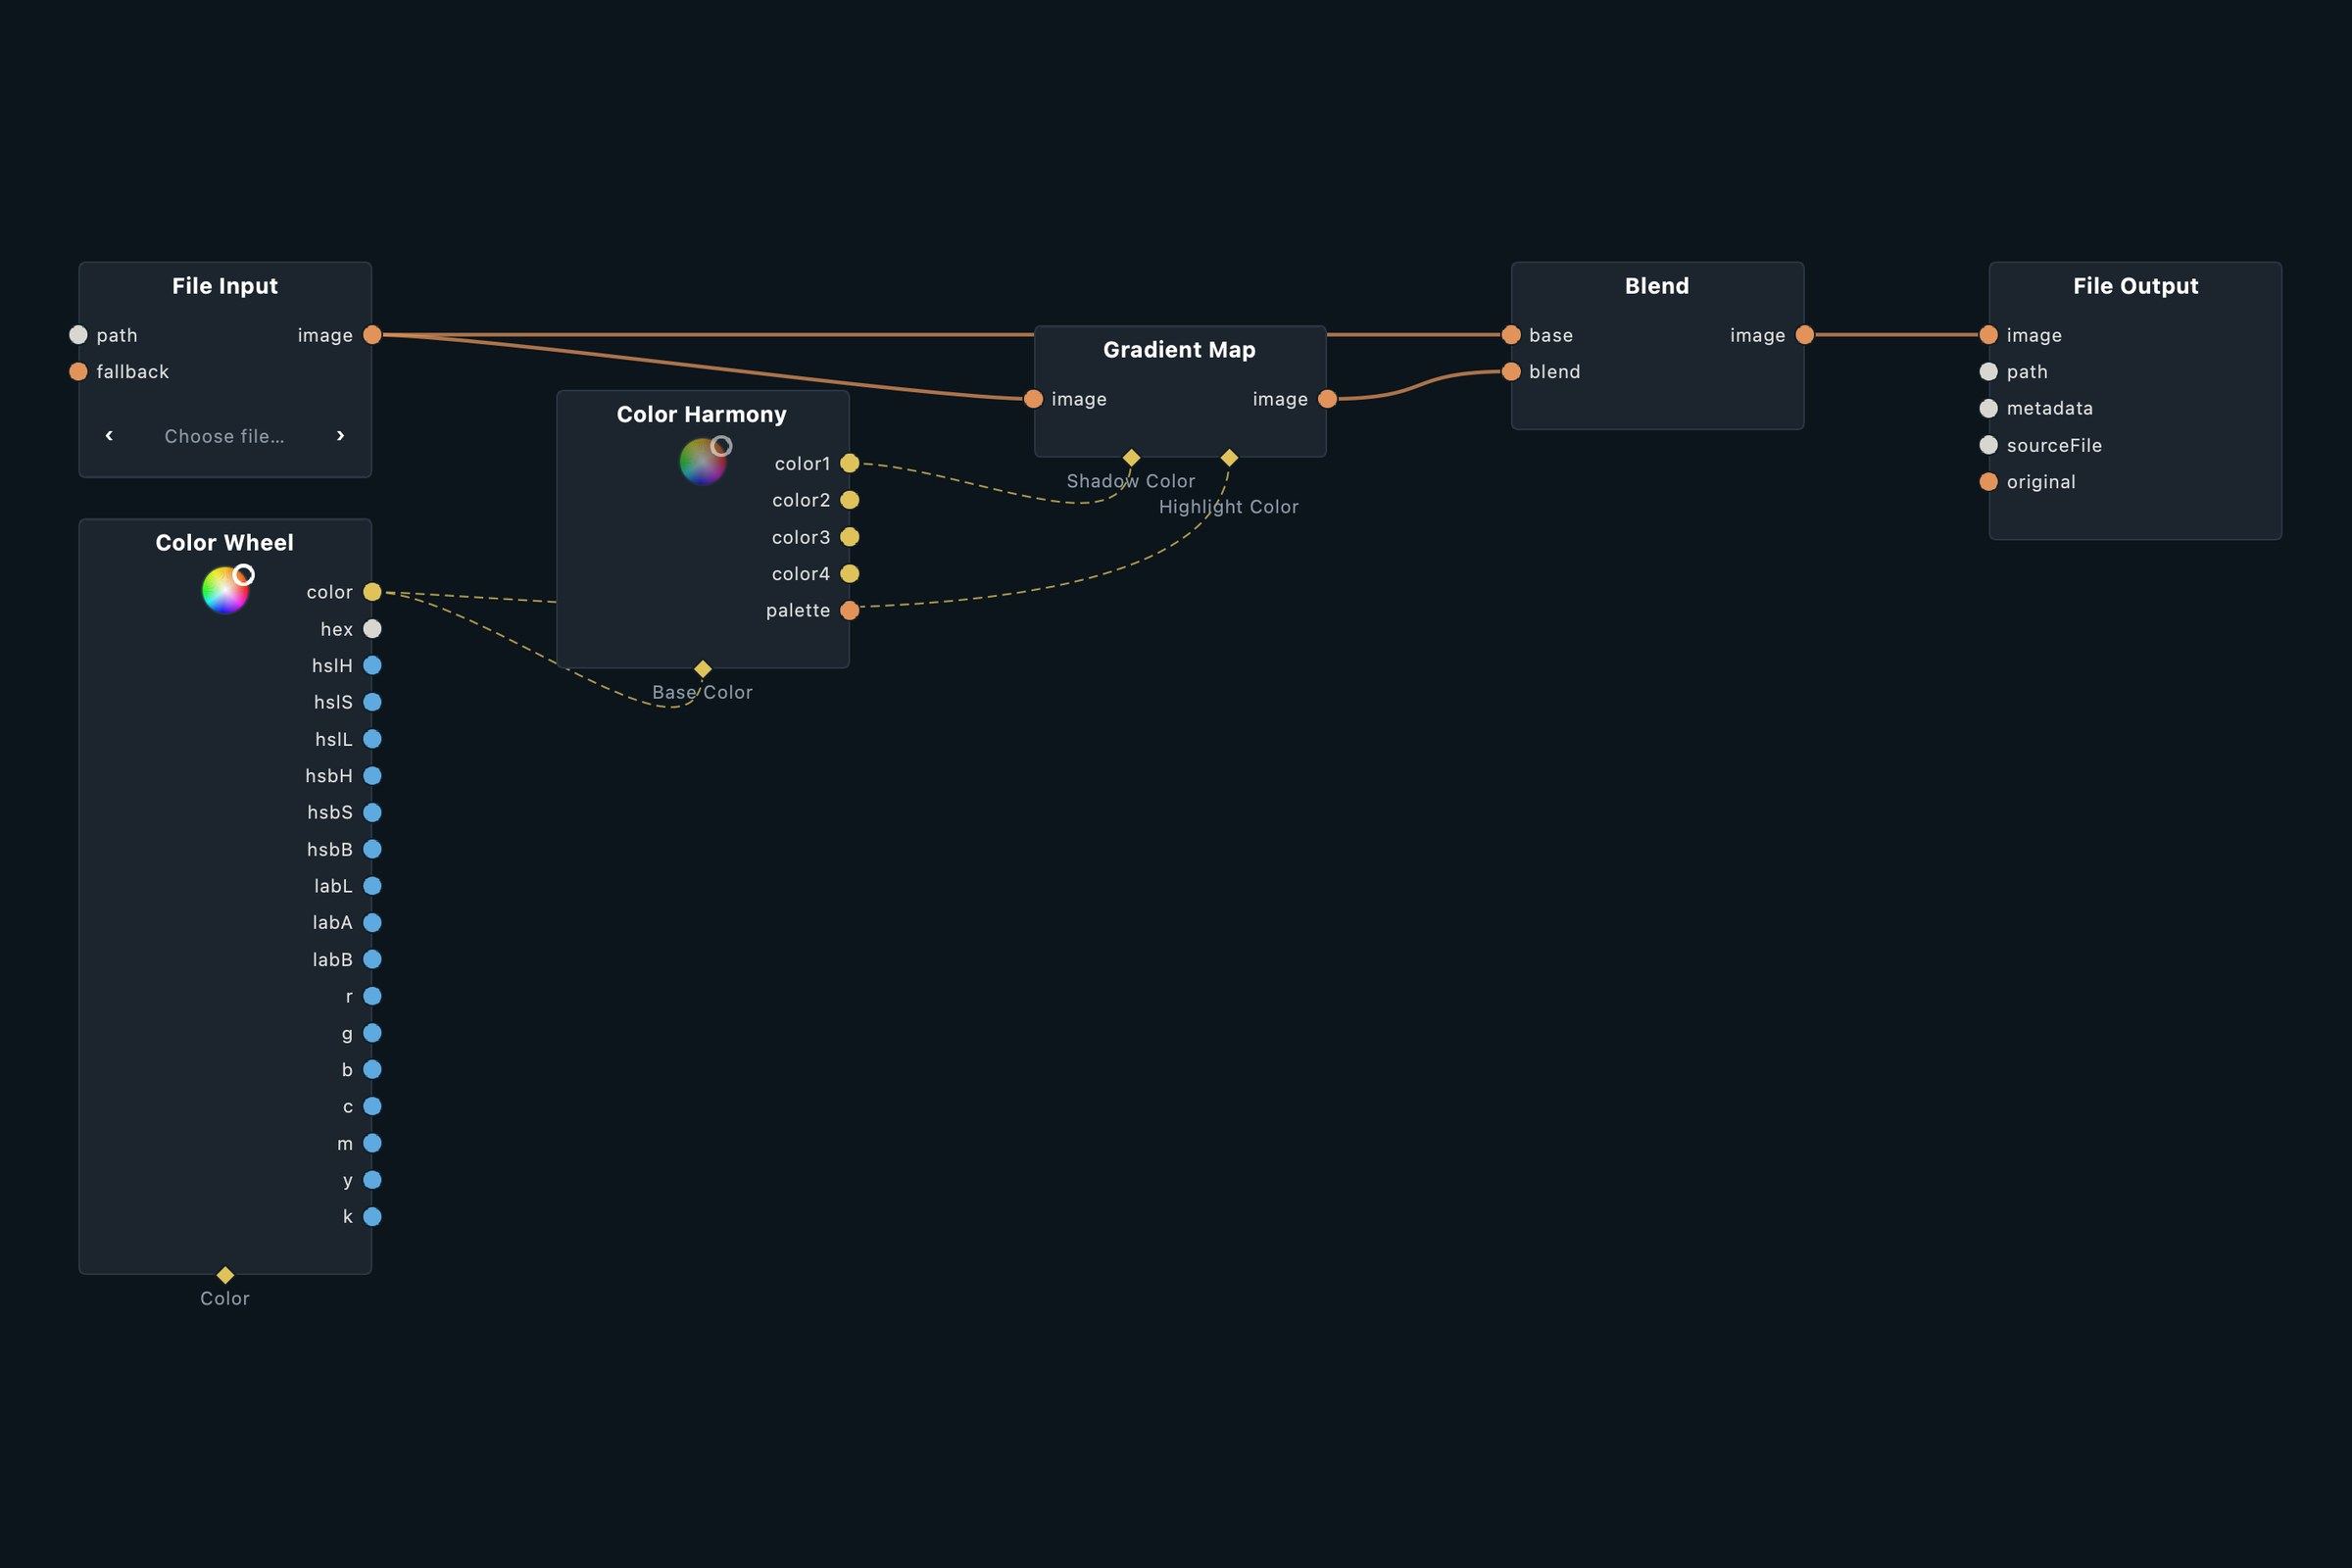This screenshot has height=1568, width=2352.
Task: Click Color Harmony palette output port
Action: (x=849, y=610)
